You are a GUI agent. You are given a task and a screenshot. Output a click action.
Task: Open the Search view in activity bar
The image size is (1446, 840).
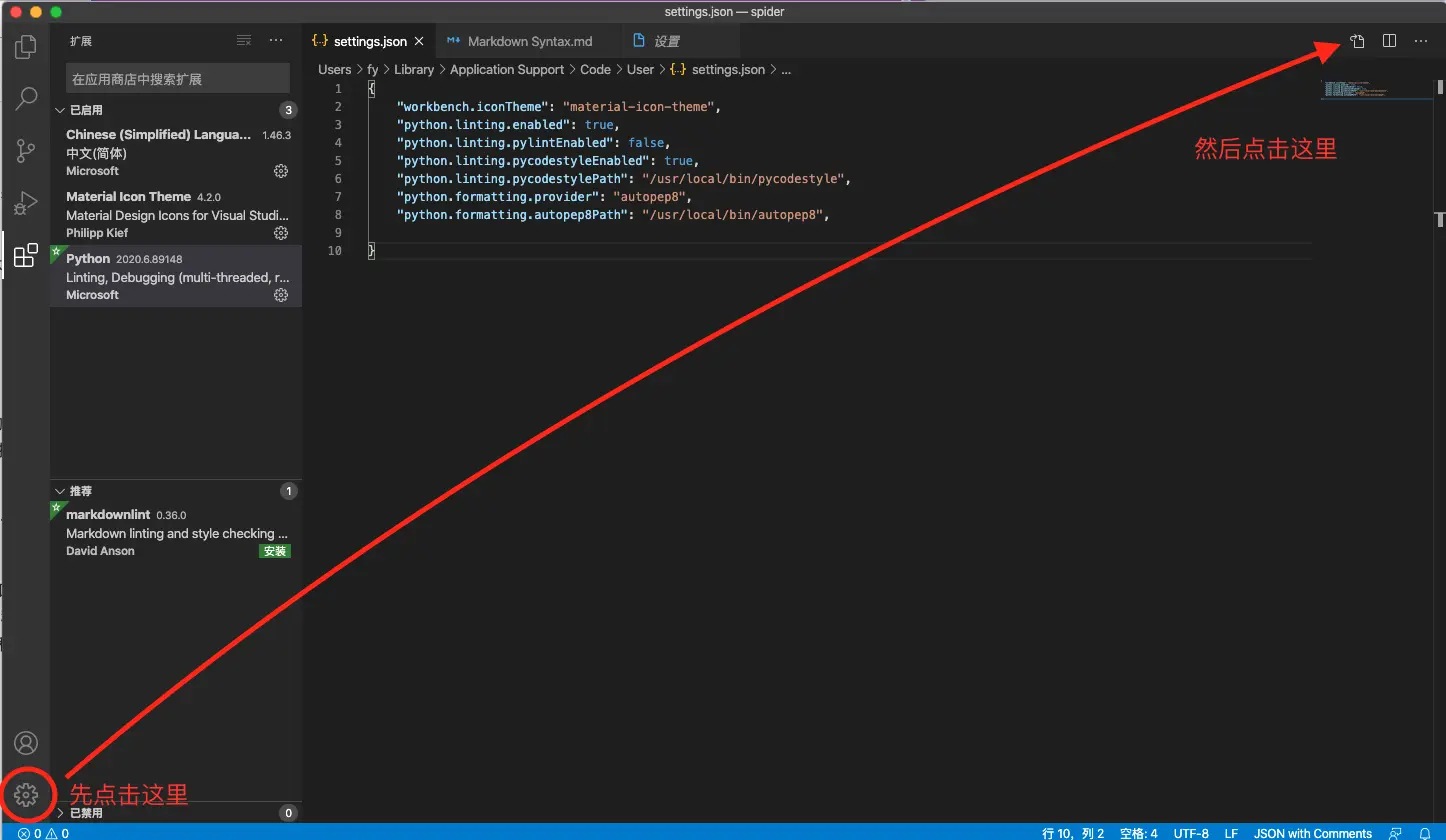[26, 98]
